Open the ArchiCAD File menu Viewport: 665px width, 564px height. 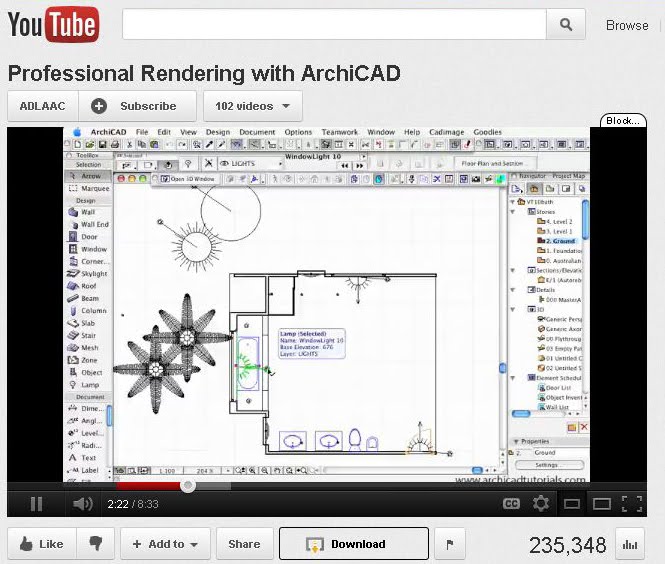[142, 132]
